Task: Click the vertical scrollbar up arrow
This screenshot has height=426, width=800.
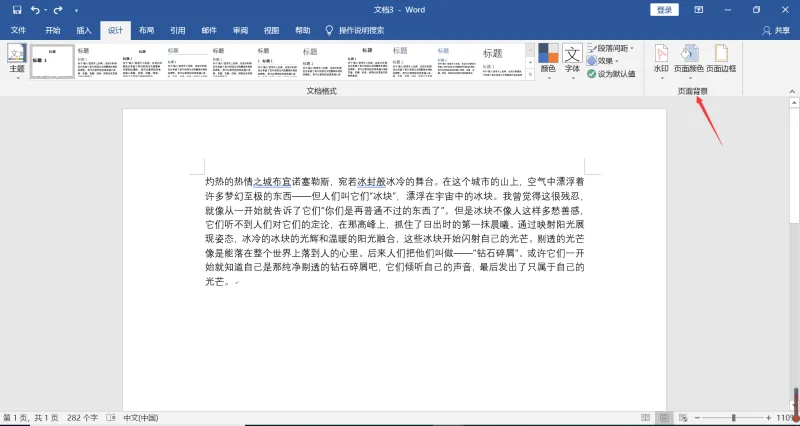Action: click(794, 103)
